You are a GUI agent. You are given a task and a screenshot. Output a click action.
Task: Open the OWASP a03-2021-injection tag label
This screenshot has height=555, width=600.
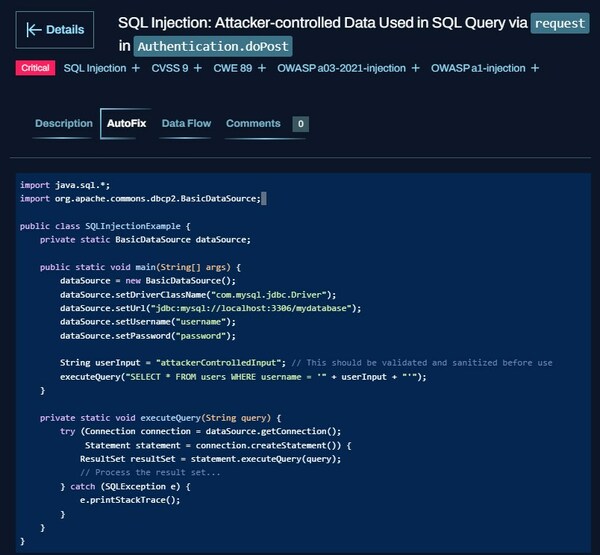coord(341,68)
